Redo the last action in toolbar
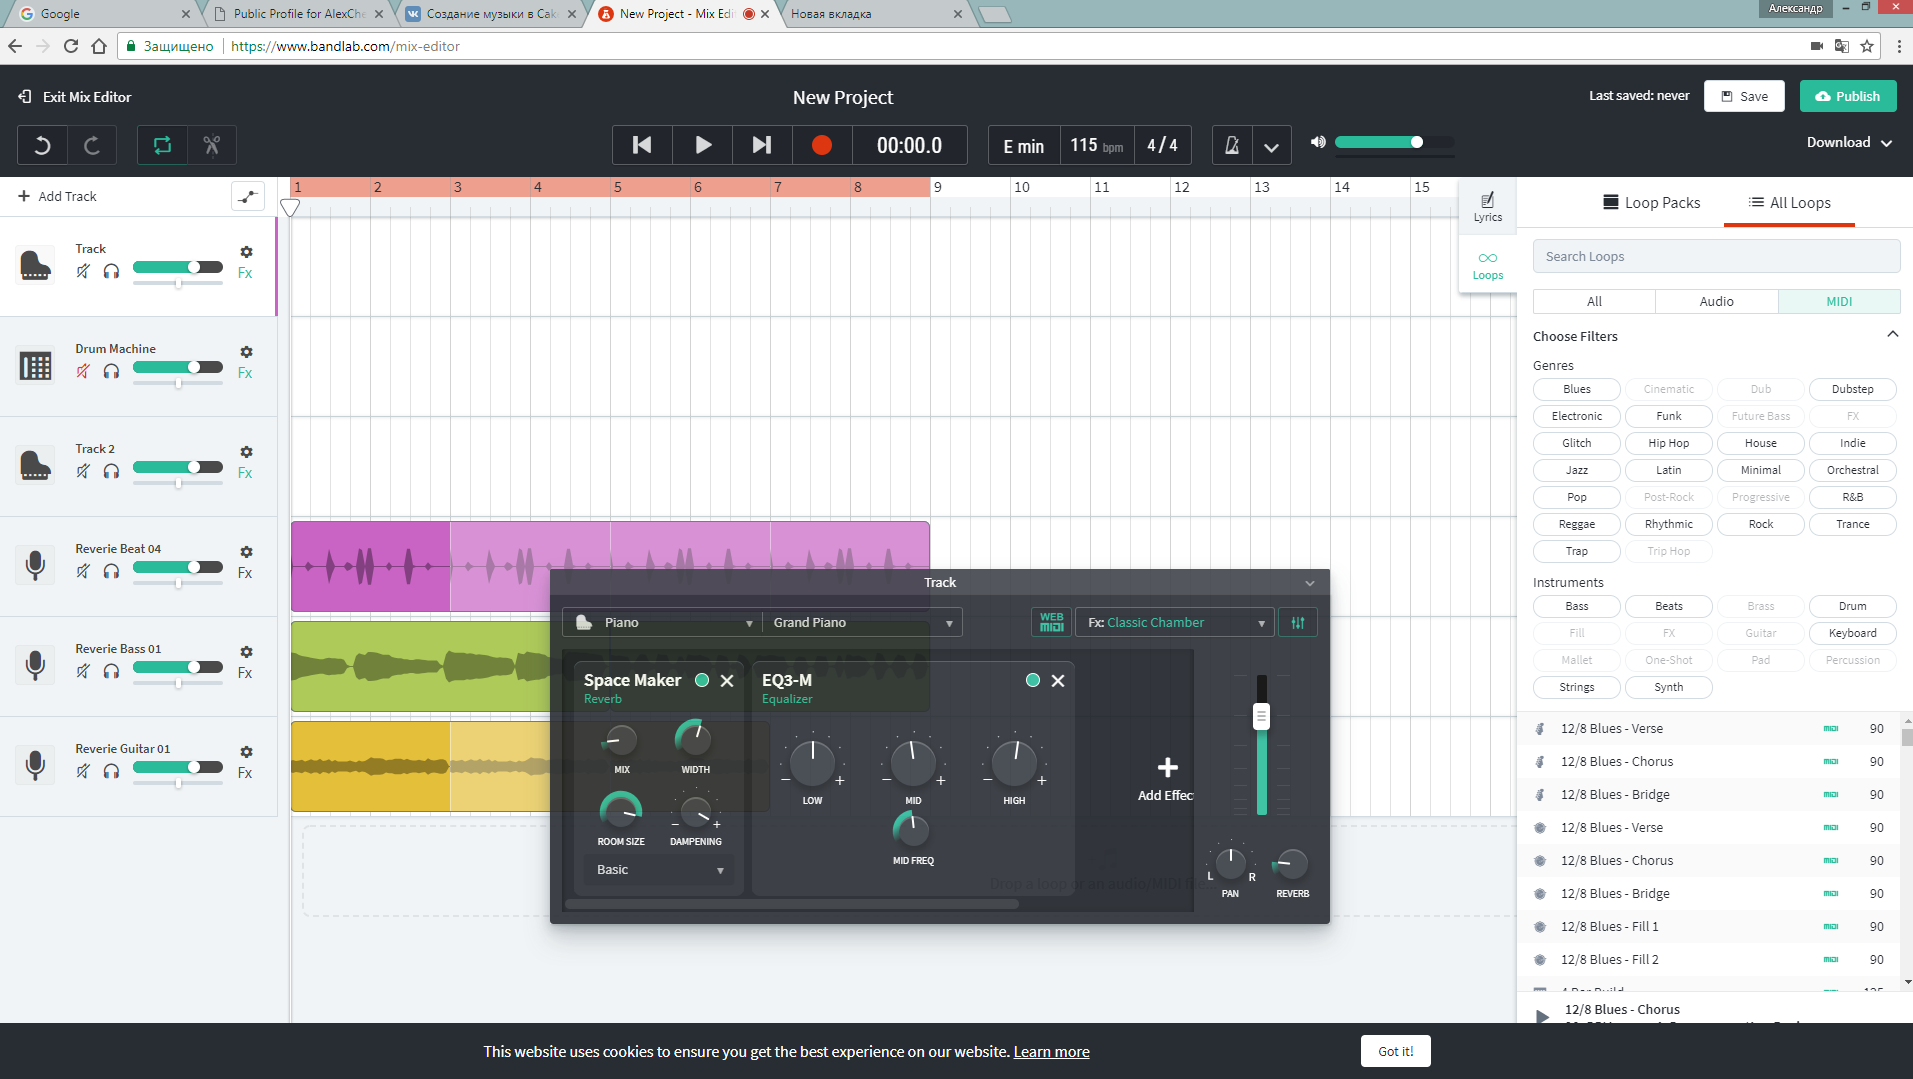 click(x=92, y=146)
